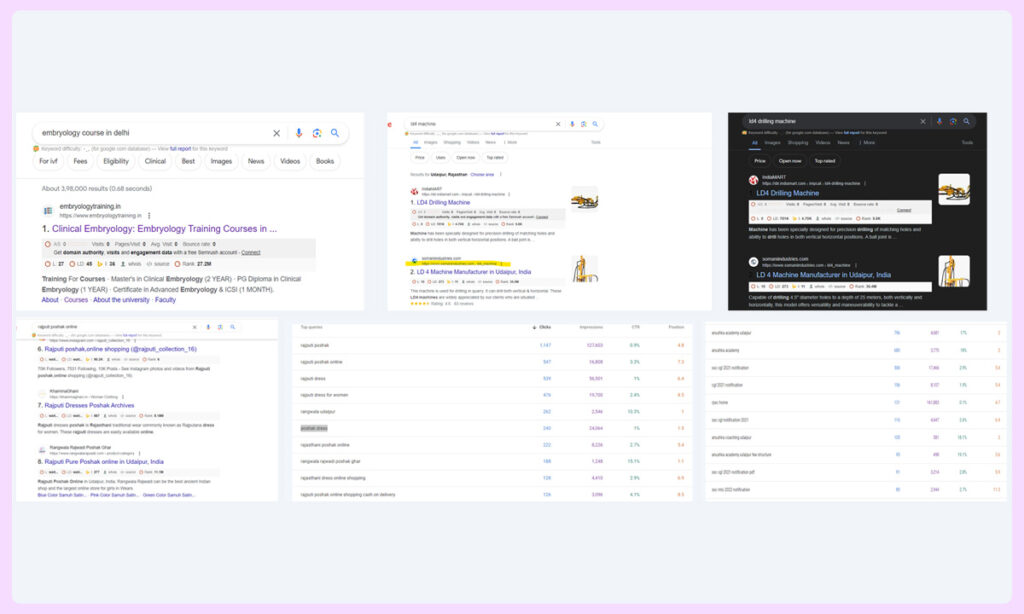Open the Price chip in dark ld4 results
The image size is (1024, 614).
click(x=760, y=161)
